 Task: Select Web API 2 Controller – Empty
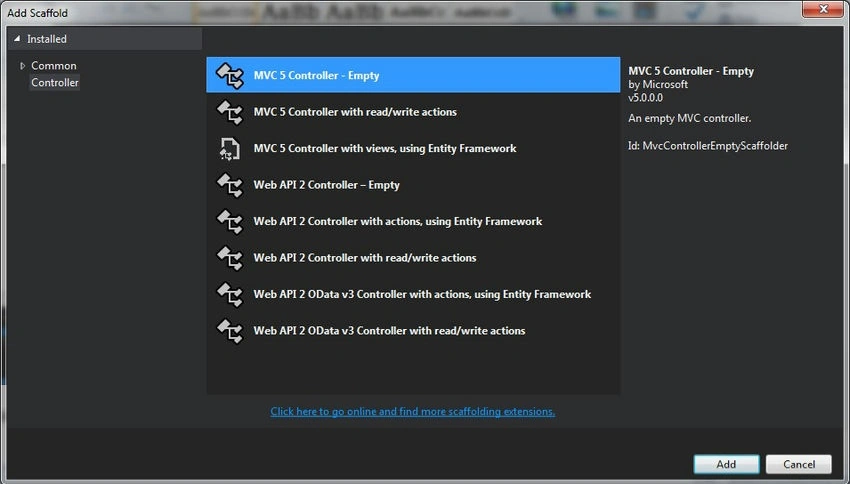pyautogui.click(x=413, y=184)
